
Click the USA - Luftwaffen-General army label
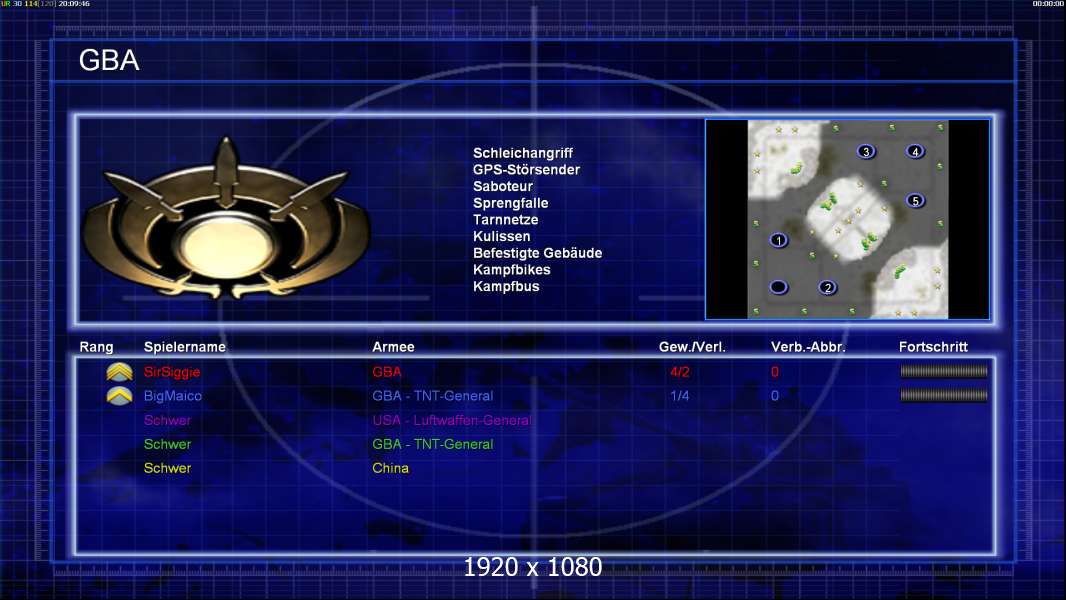[x=451, y=420]
